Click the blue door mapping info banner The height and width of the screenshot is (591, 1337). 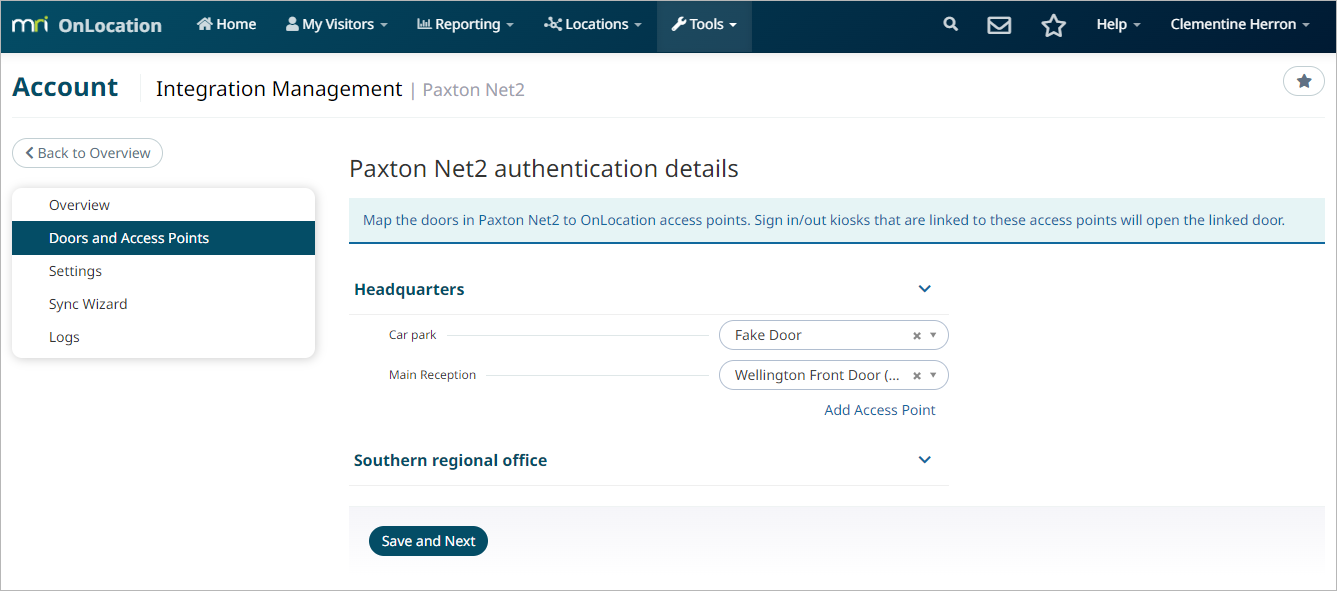tap(836, 220)
